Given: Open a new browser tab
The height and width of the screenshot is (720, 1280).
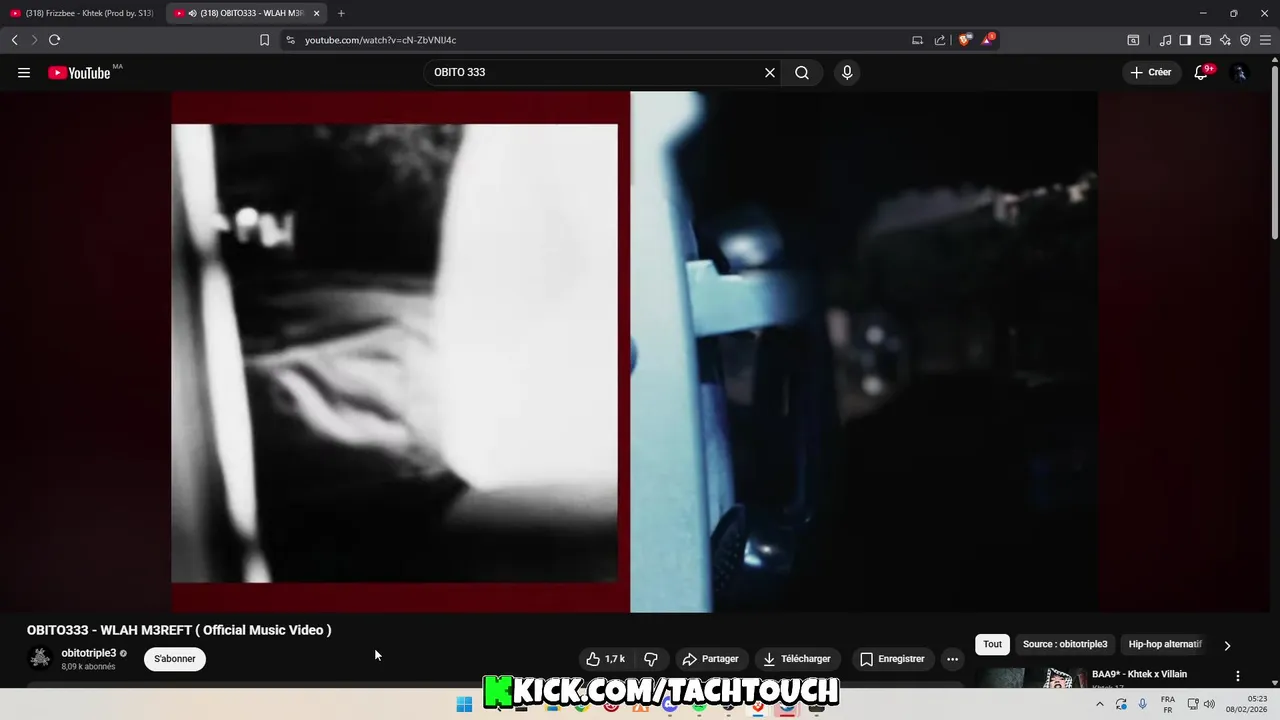Looking at the screenshot, I should [x=341, y=13].
